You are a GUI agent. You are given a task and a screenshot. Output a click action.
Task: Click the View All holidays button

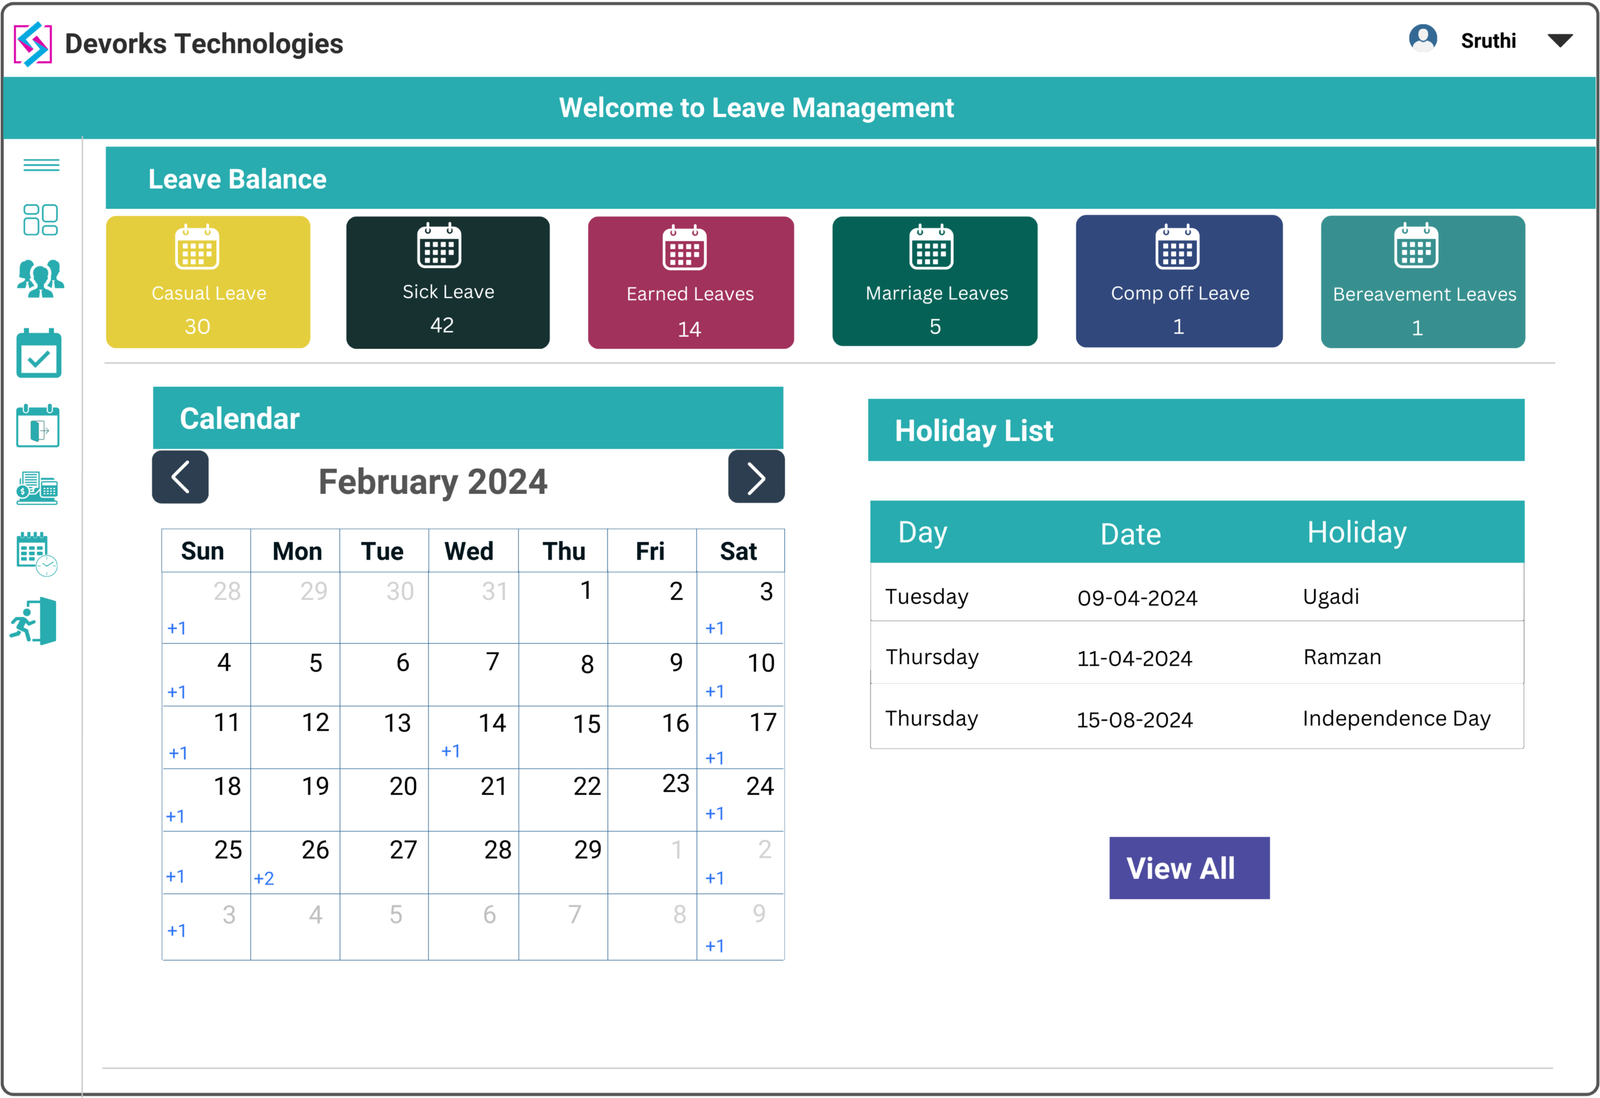pyautogui.click(x=1189, y=868)
